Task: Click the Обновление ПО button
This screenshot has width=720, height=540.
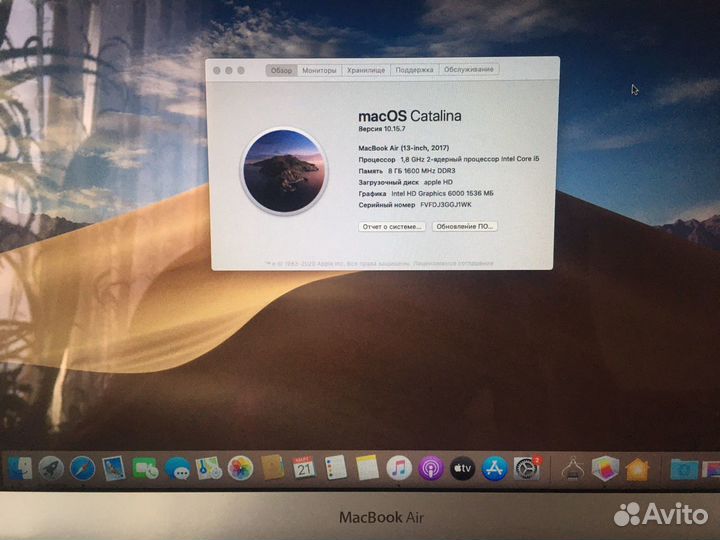Action: (464, 226)
